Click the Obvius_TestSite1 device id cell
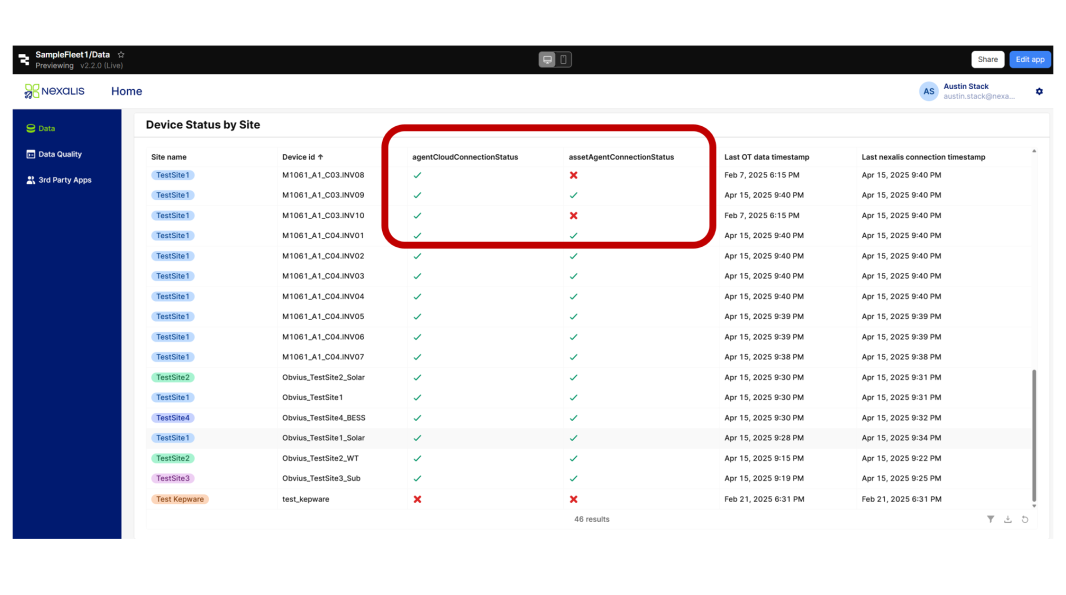 [x=312, y=398]
